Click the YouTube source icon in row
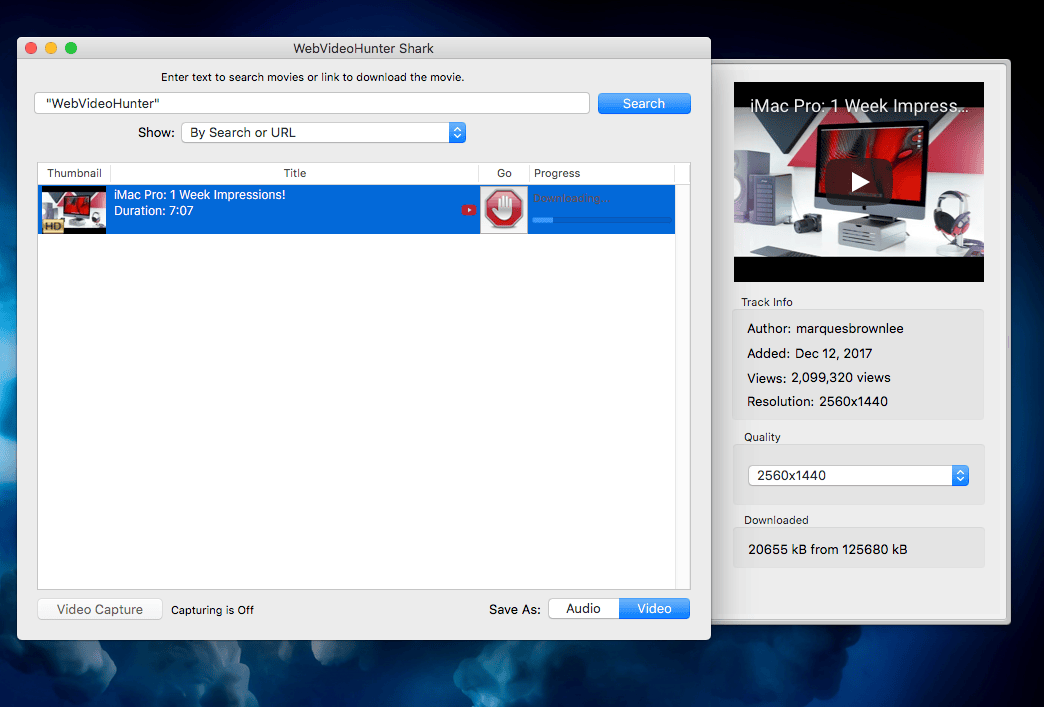 coord(469,210)
